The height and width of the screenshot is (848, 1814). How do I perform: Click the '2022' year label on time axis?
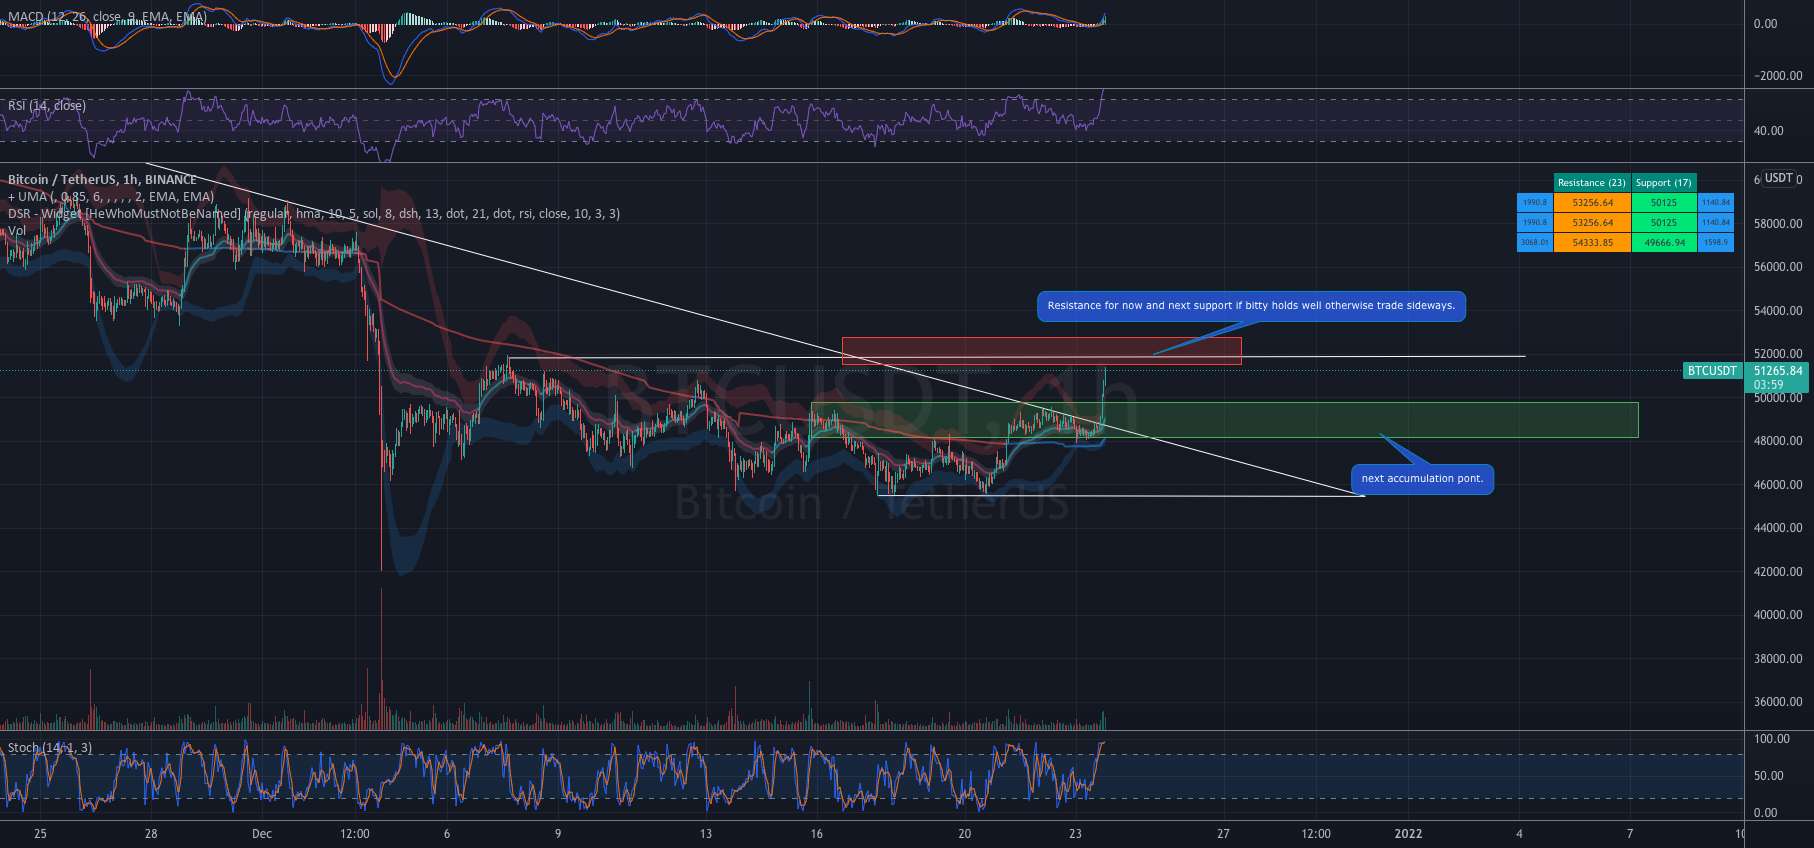click(1408, 834)
